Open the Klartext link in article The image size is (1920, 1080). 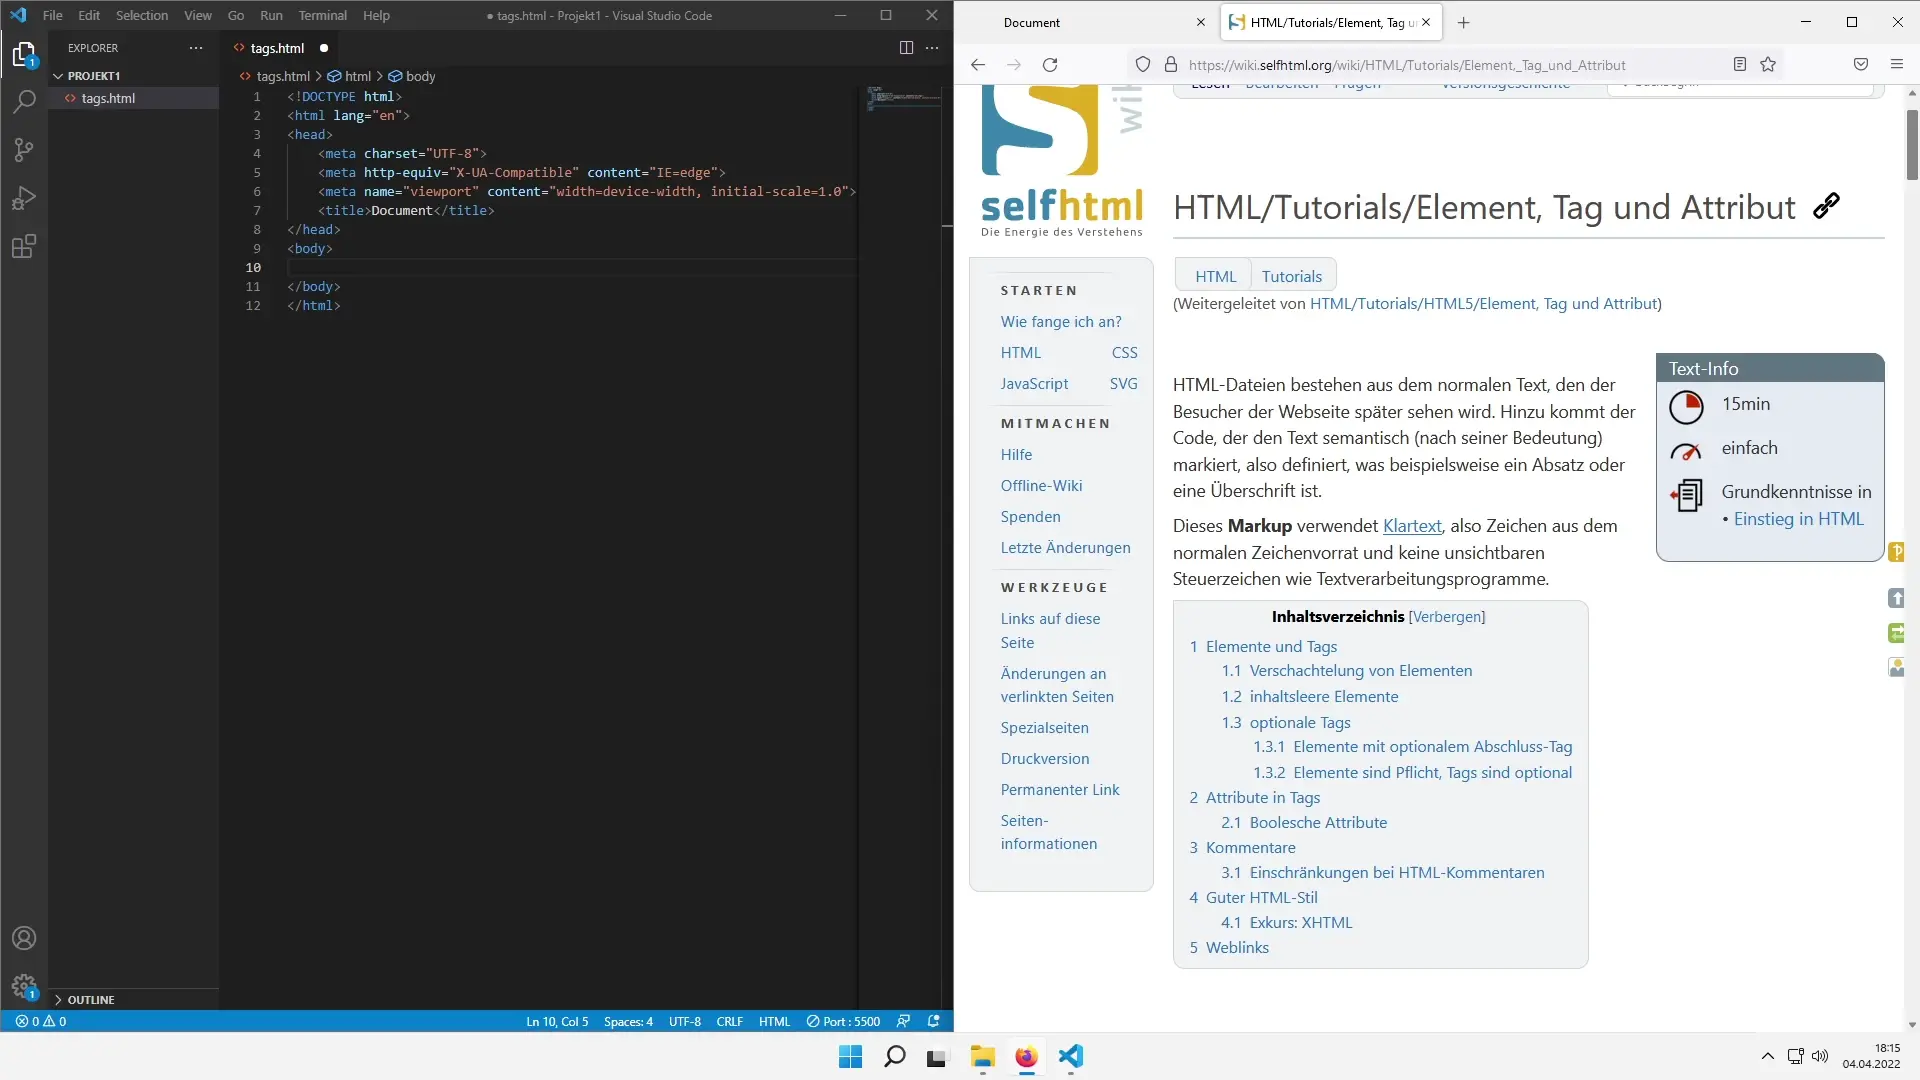tap(1412, 526)
